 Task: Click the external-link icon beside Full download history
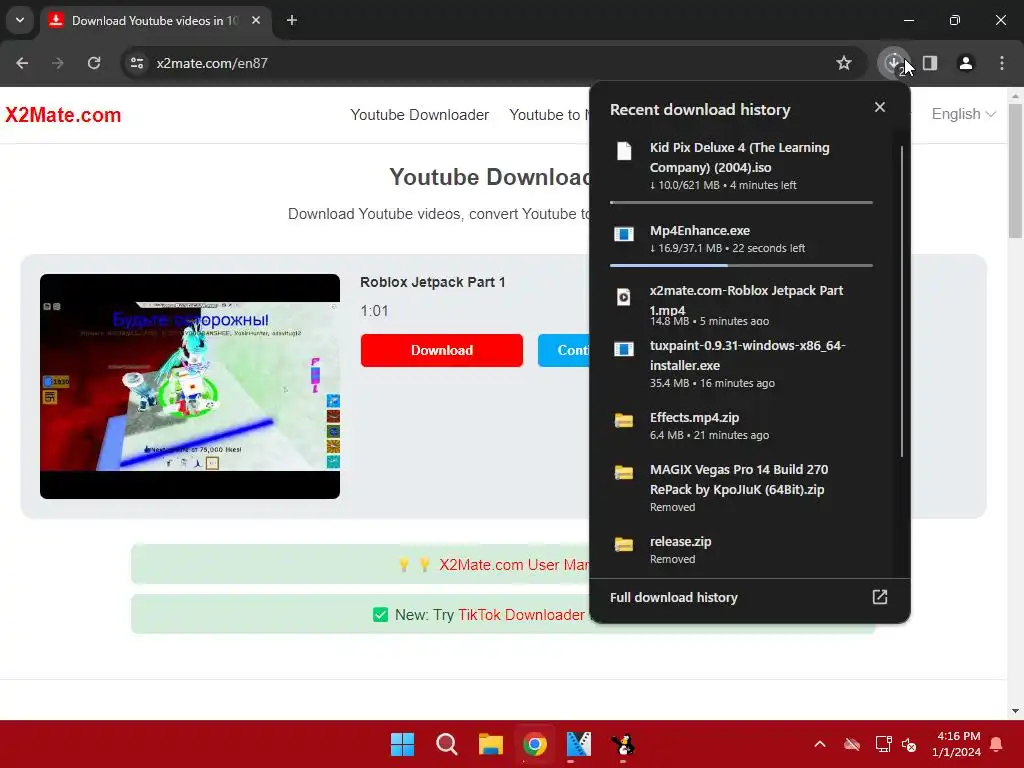click(x=880, y=597)
